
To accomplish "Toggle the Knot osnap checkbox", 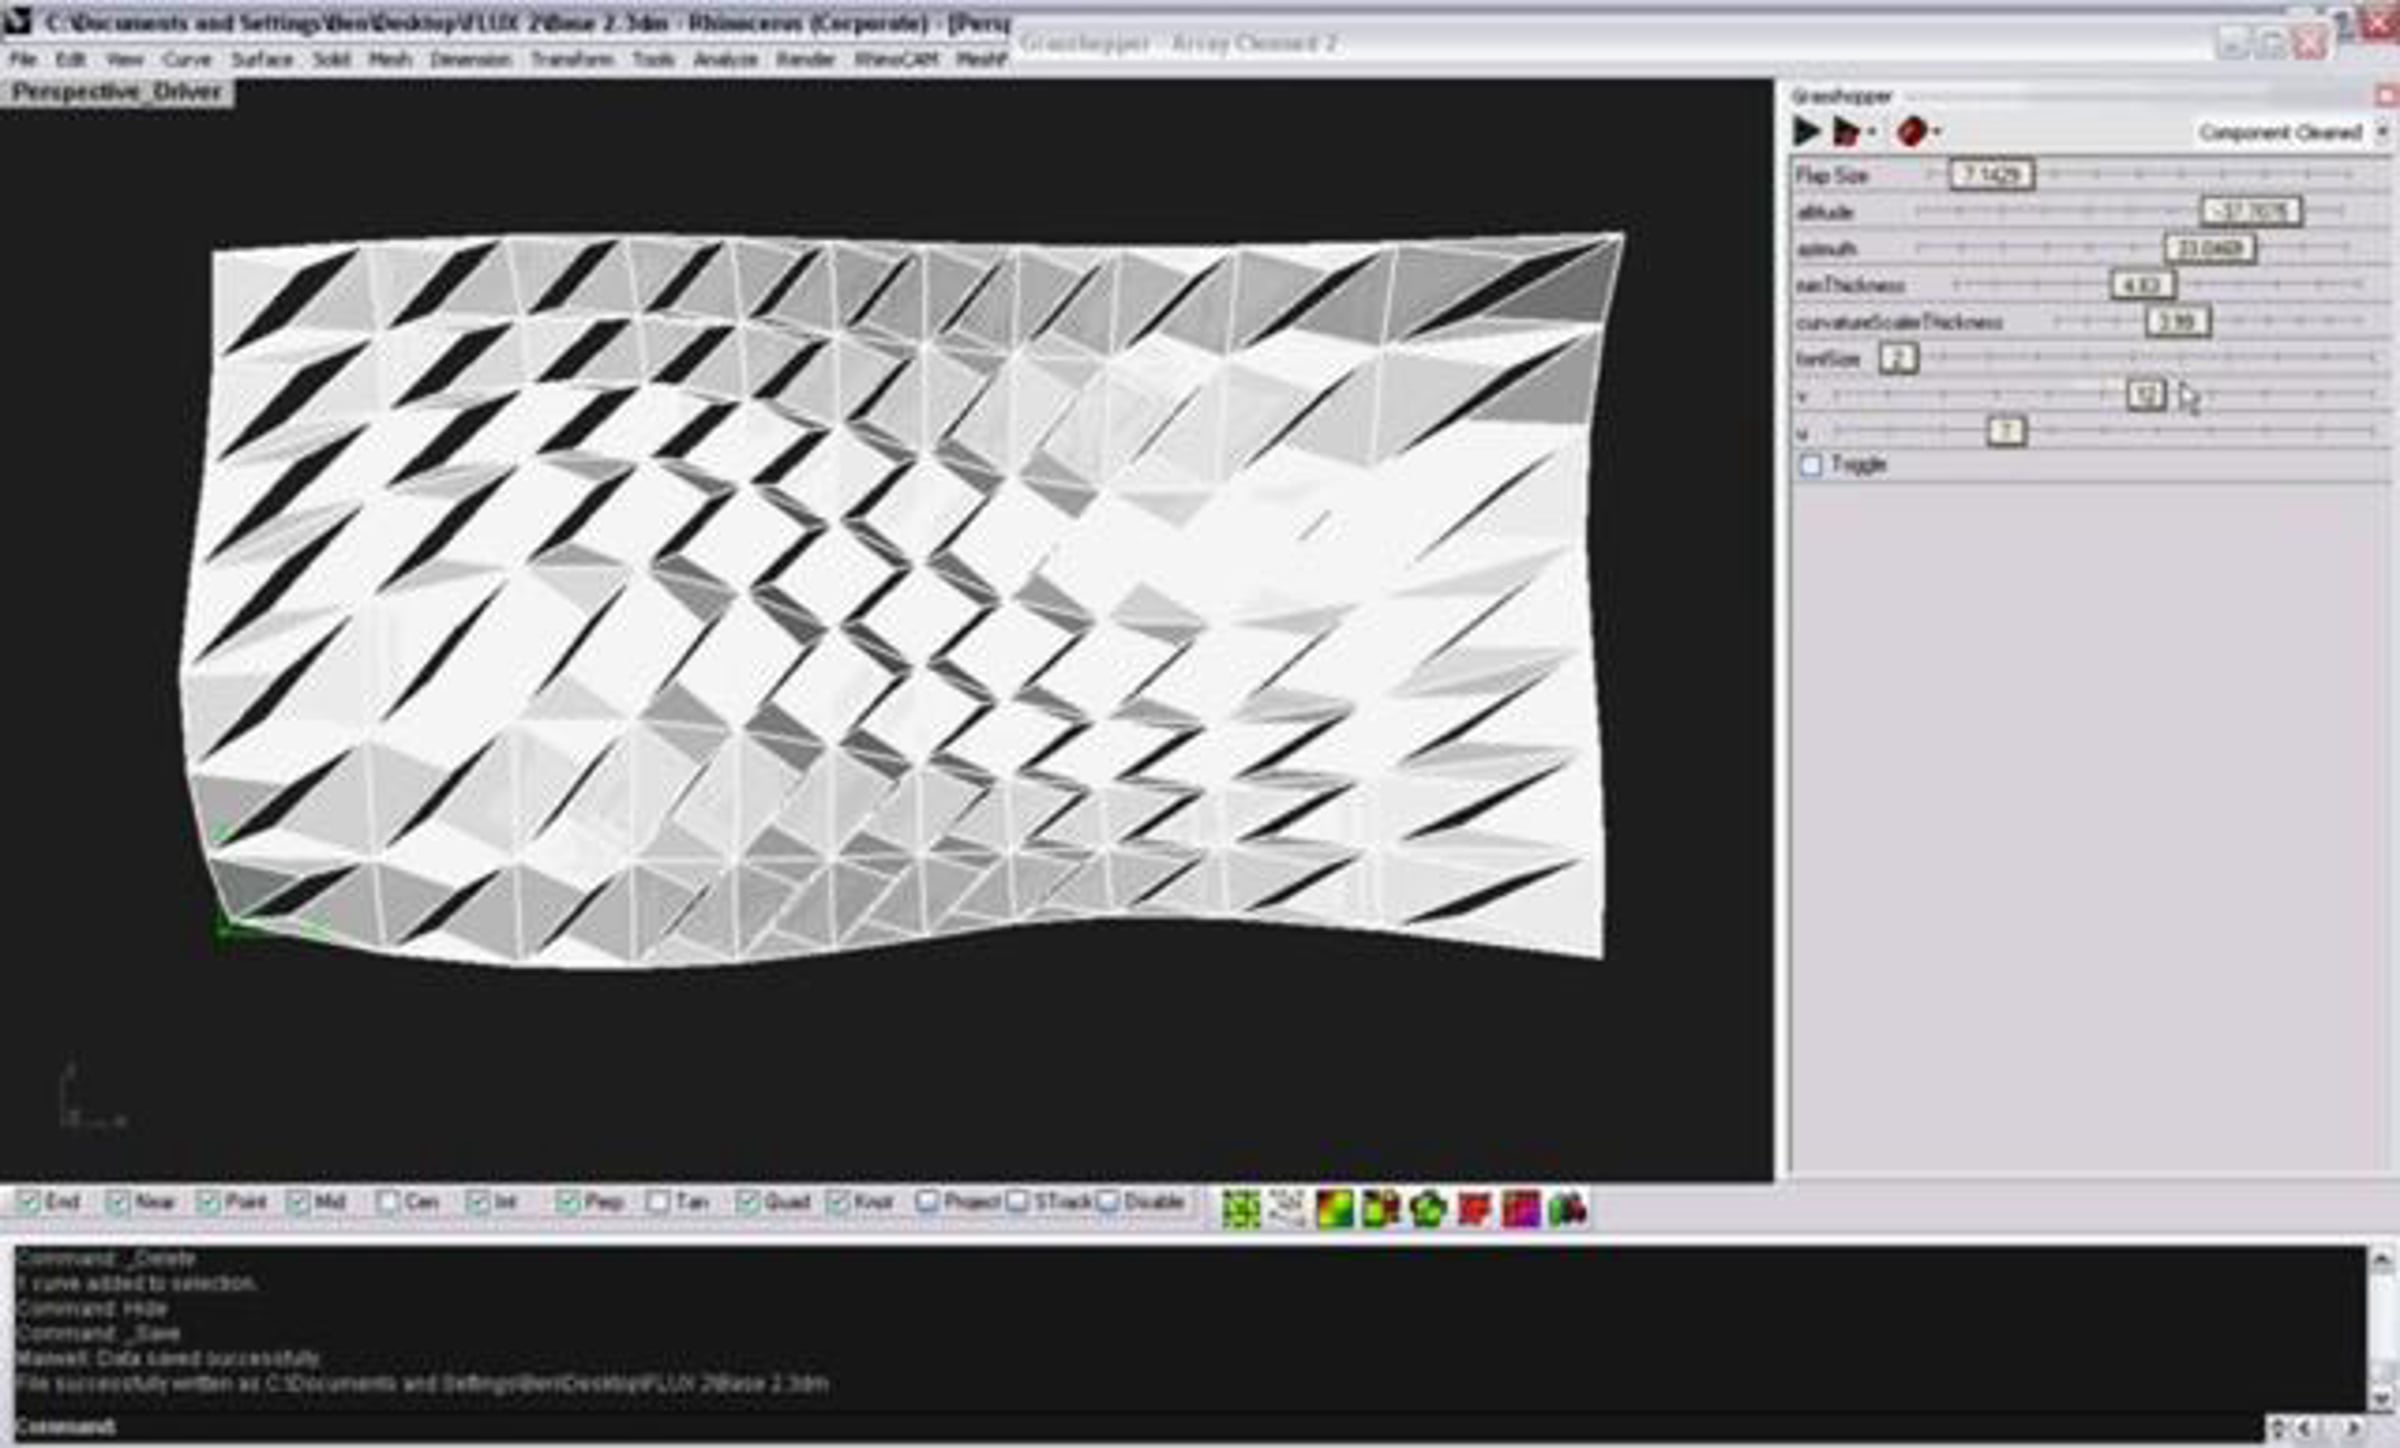I will [x=838, y=1202].
